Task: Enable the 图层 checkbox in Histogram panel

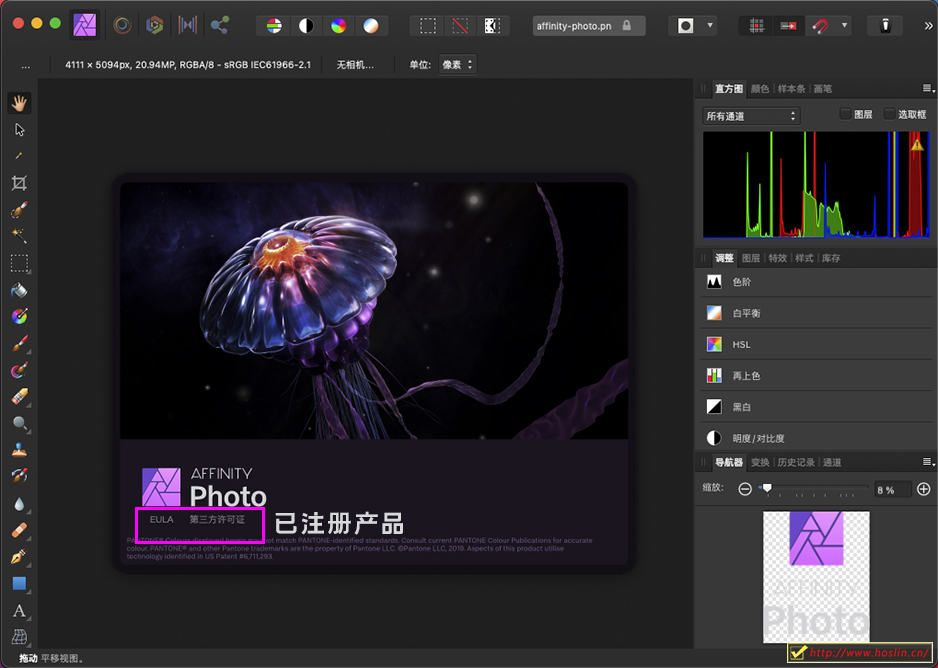Action: pyautogui.click(x=845, y=114)
